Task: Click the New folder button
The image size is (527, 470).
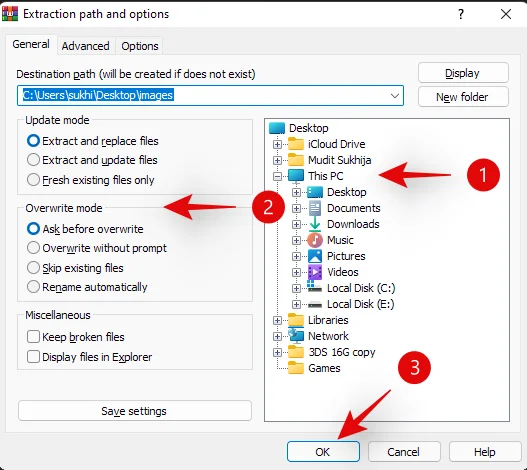Action: tap(463, 97)
